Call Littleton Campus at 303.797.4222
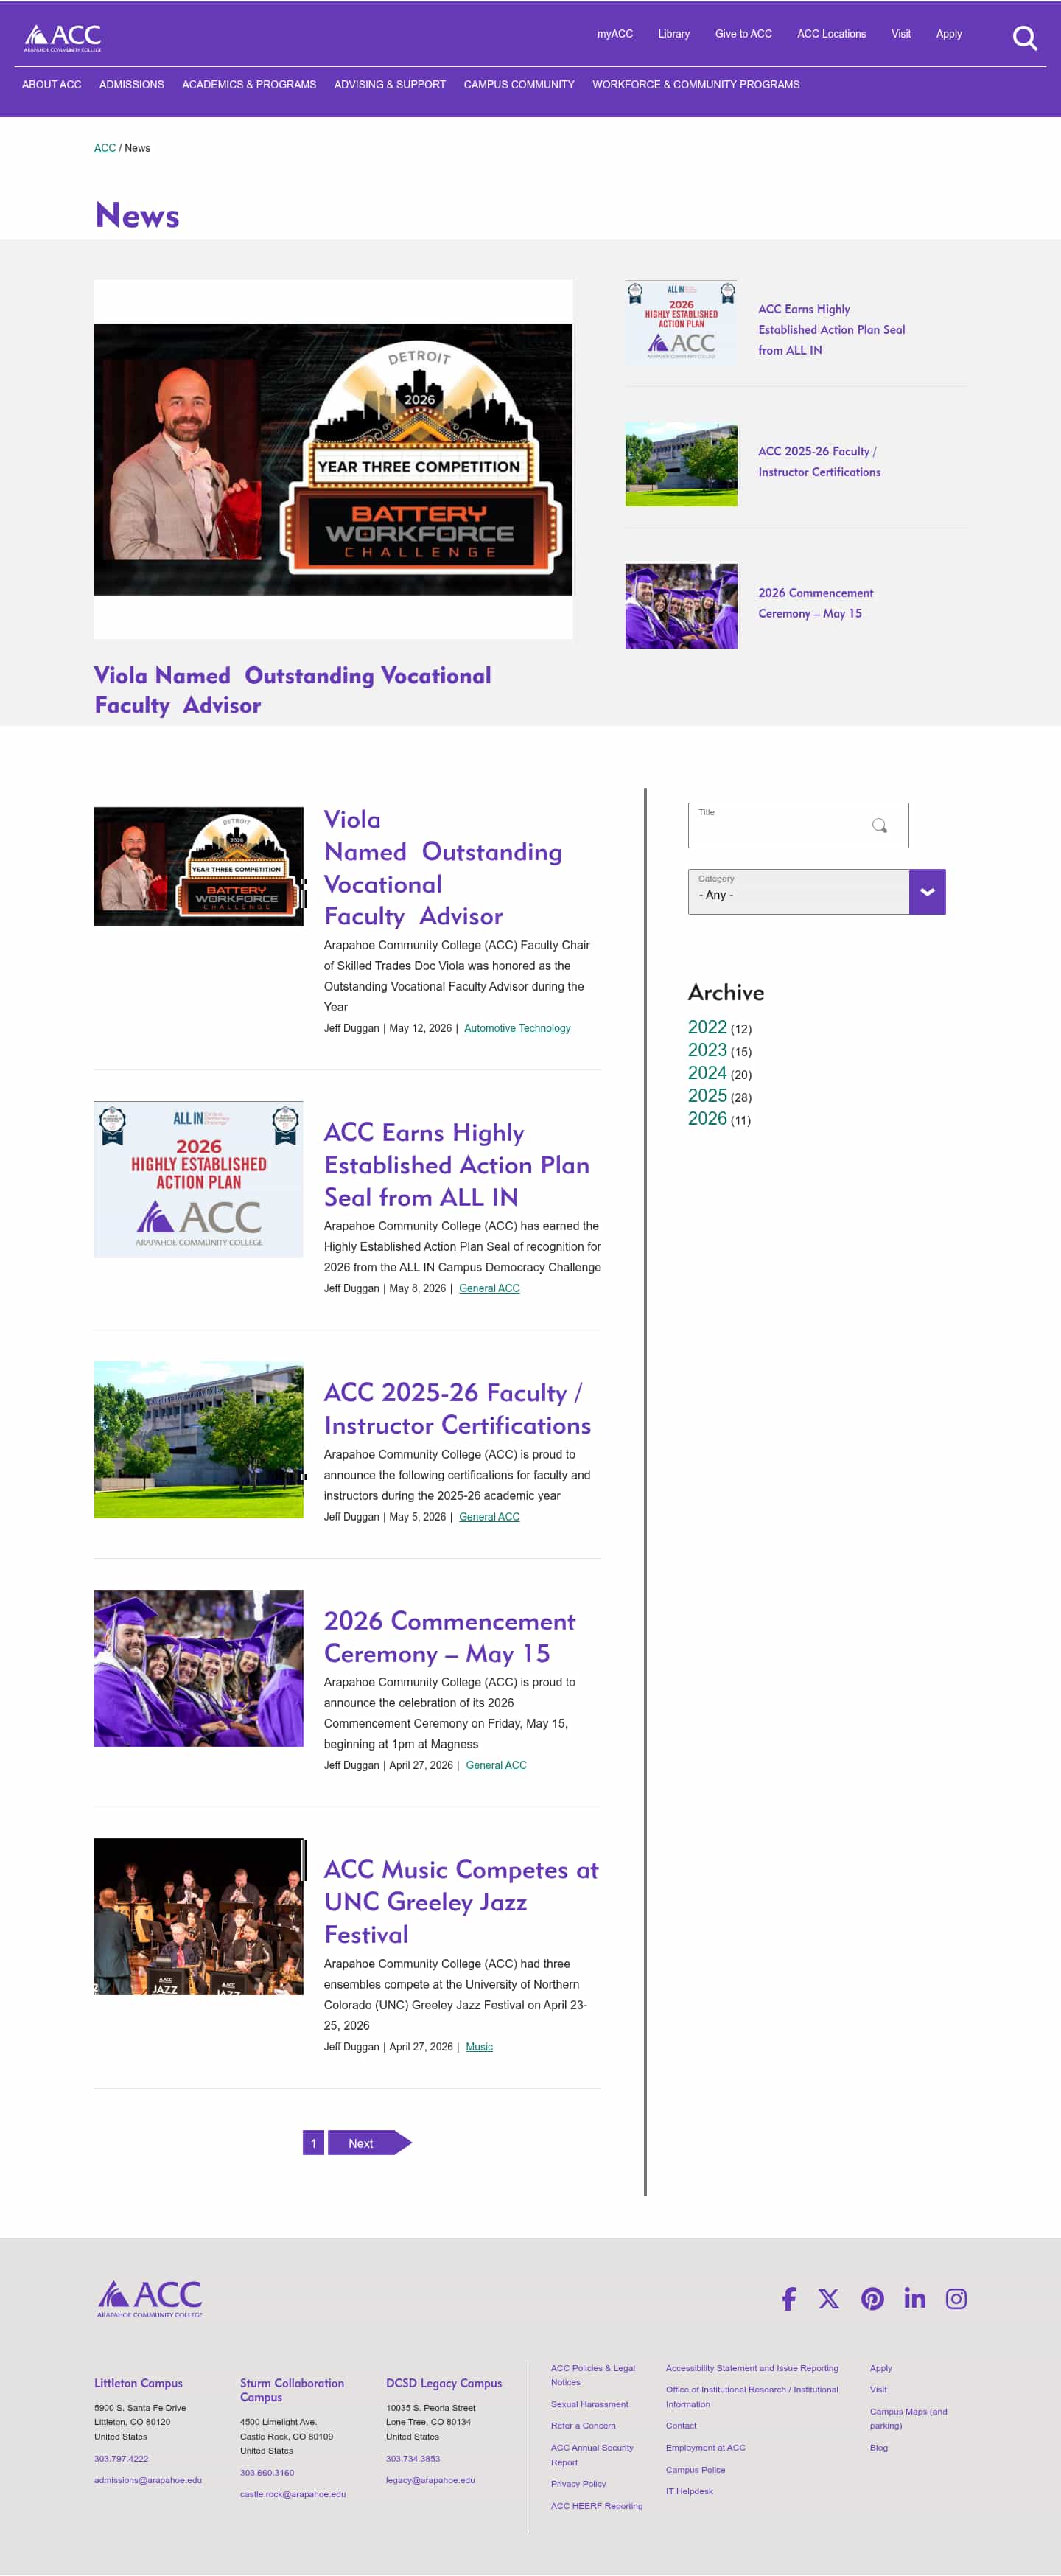Screen dimensions: 1061x2576 click(121, 2458)
